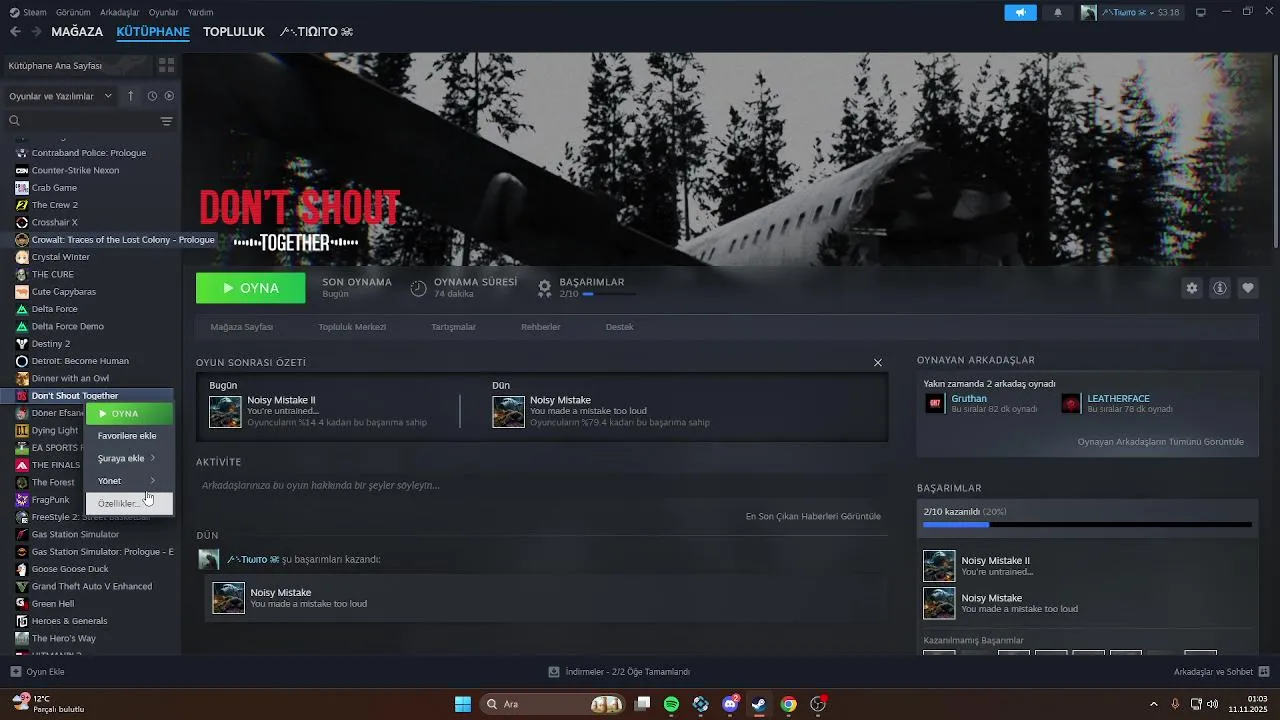Click Oynayan Arkadaşların Tümünü Görüntüle
This screenshot has width=1280, height=720.
tap(1161, 441)
